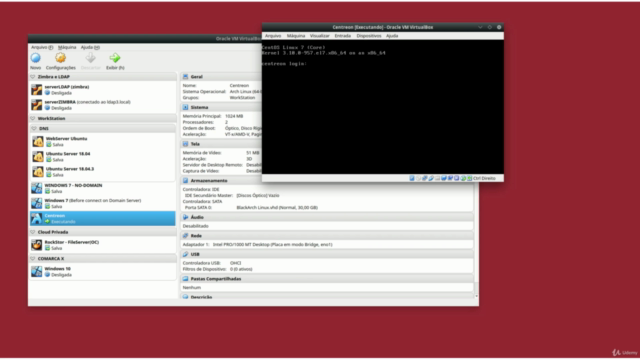Image resolution: width=640 pixels, height=360 pixels.
Task: Select Ubuntu Server 18.04 virtual machine
Action: [103, 157]
